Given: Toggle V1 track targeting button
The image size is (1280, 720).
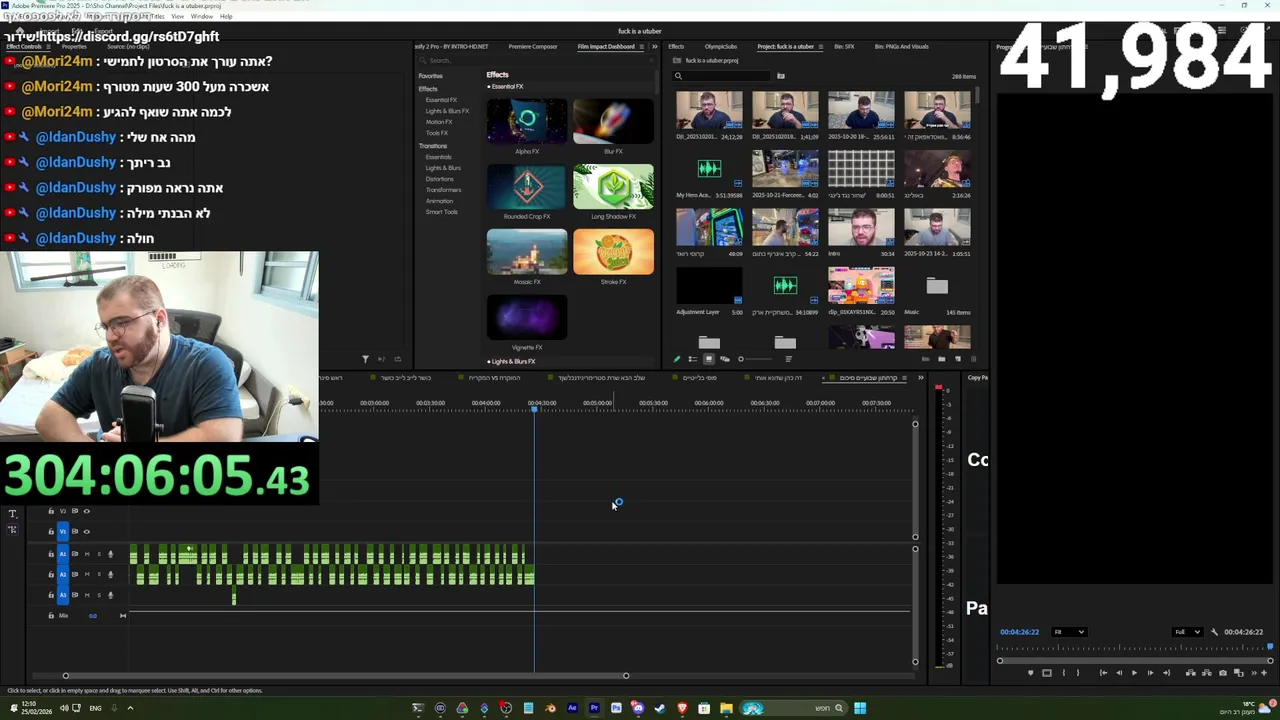Looking at the screenshot, I should pos(63,532).
